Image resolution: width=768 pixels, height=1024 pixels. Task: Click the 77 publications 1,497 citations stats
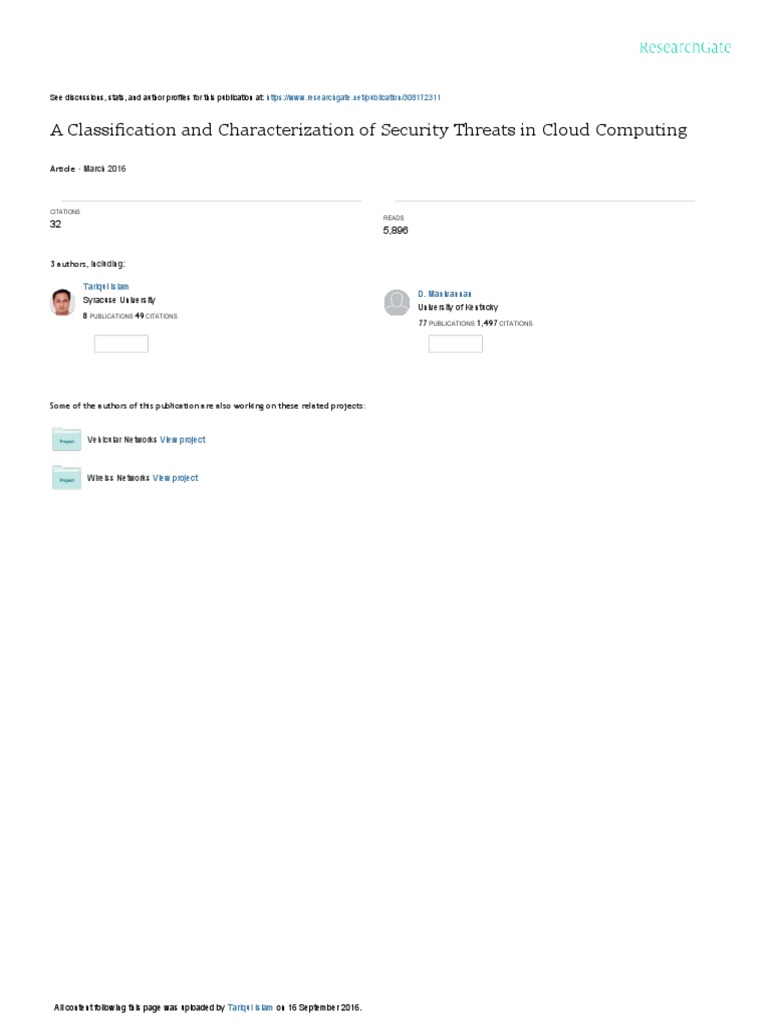tap(475, 324)
